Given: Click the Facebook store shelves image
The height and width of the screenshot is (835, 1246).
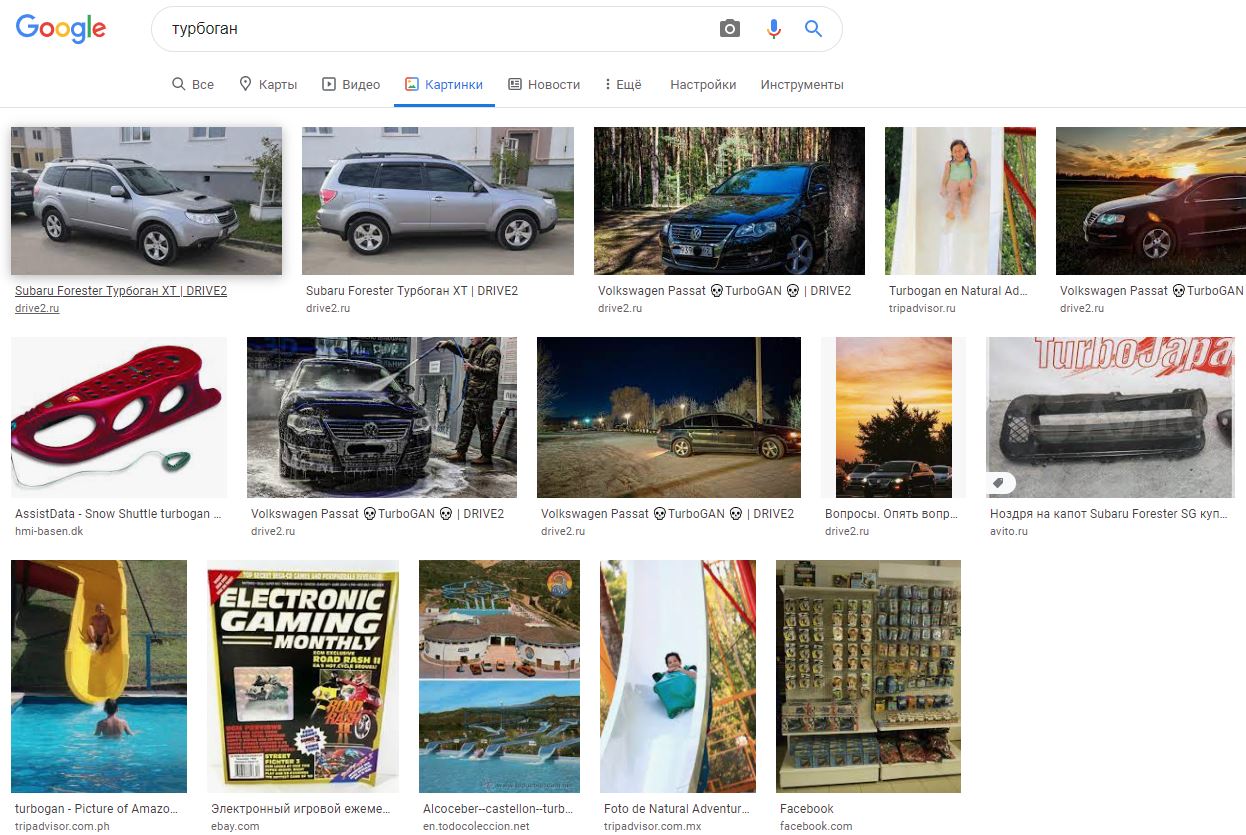Looking at the screenshot, I should pyautogui.click(x=868, y=676).
